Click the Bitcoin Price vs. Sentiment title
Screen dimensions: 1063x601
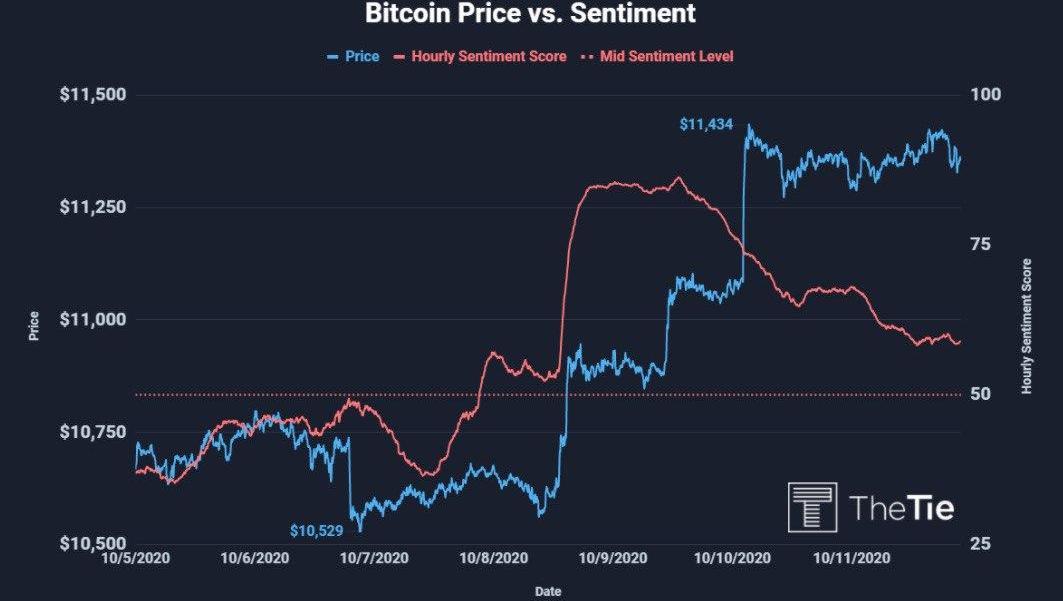point(530,13)
